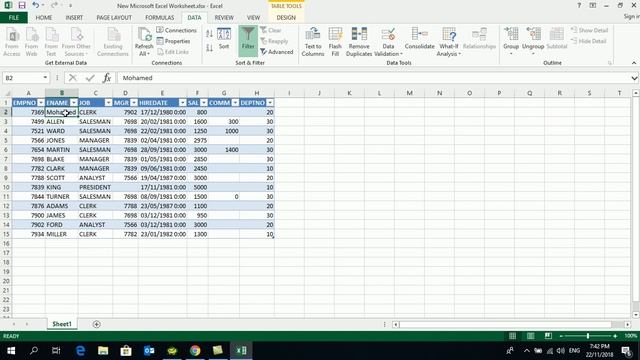Image resolution: width=640 pixels, height=360 pixels.
Task: Select column J header
Action: pyautogui.click(x=319, y=93)
